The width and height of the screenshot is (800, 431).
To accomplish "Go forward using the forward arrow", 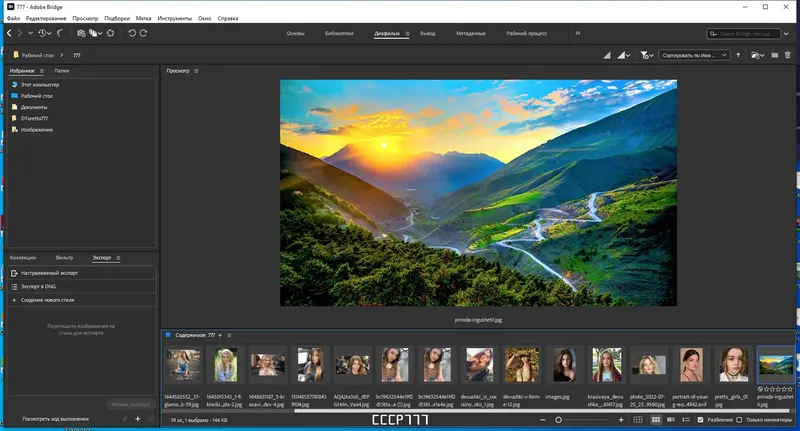I will click(20, 33).
